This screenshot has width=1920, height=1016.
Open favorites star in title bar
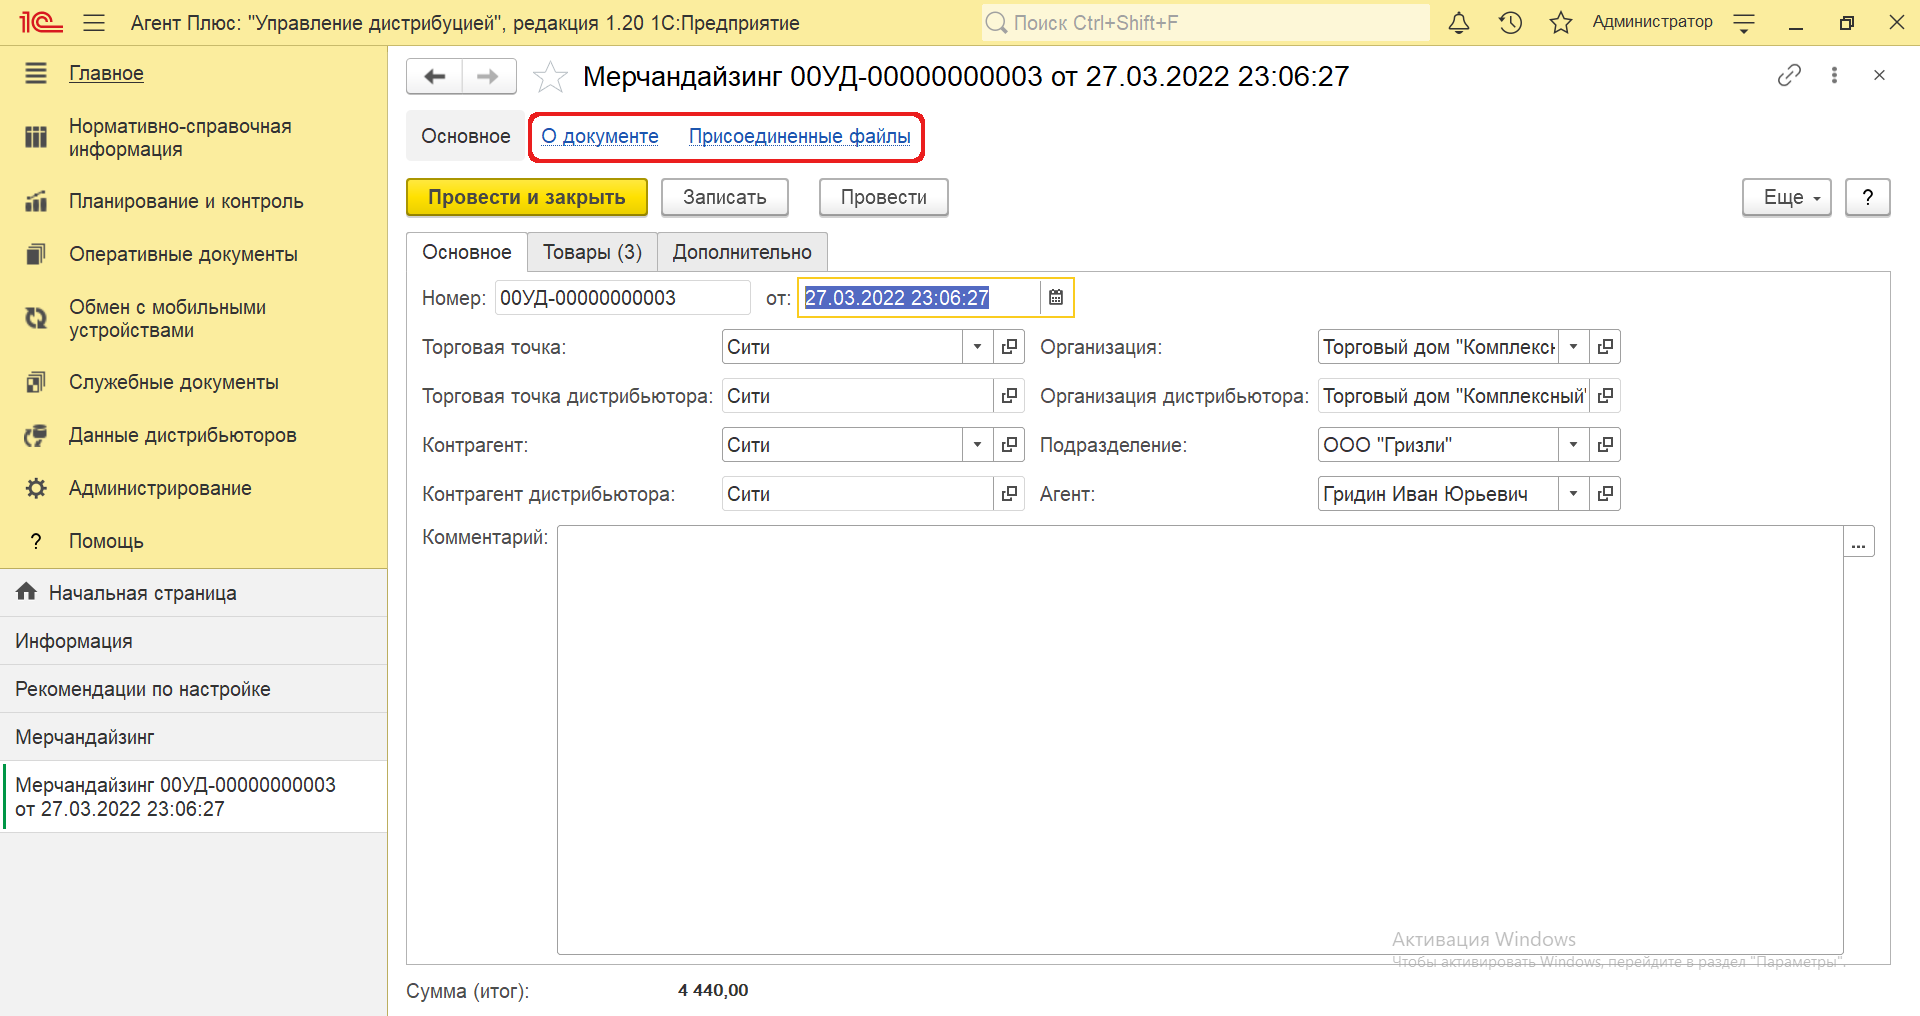[x=1560, y=22]
